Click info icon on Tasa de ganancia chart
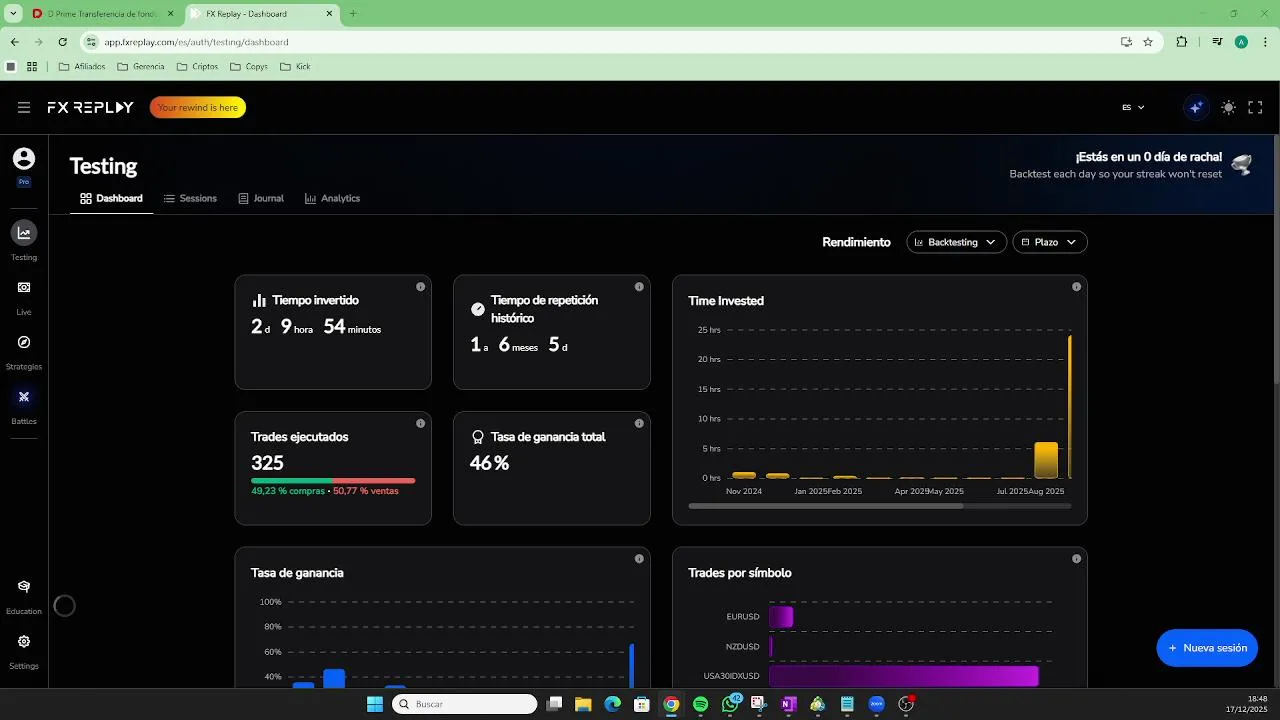The width and height of the screenshot is (1280, 720). pyautogui.click(x=639, y=559)
